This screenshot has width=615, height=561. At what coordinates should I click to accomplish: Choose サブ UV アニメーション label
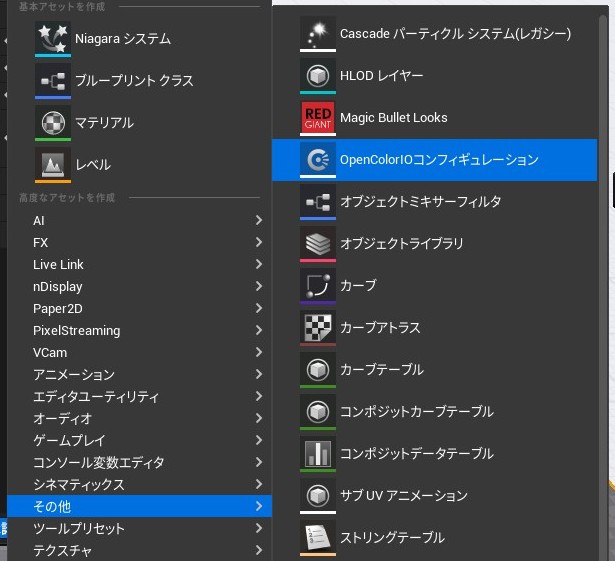click(x=404, y=495)
